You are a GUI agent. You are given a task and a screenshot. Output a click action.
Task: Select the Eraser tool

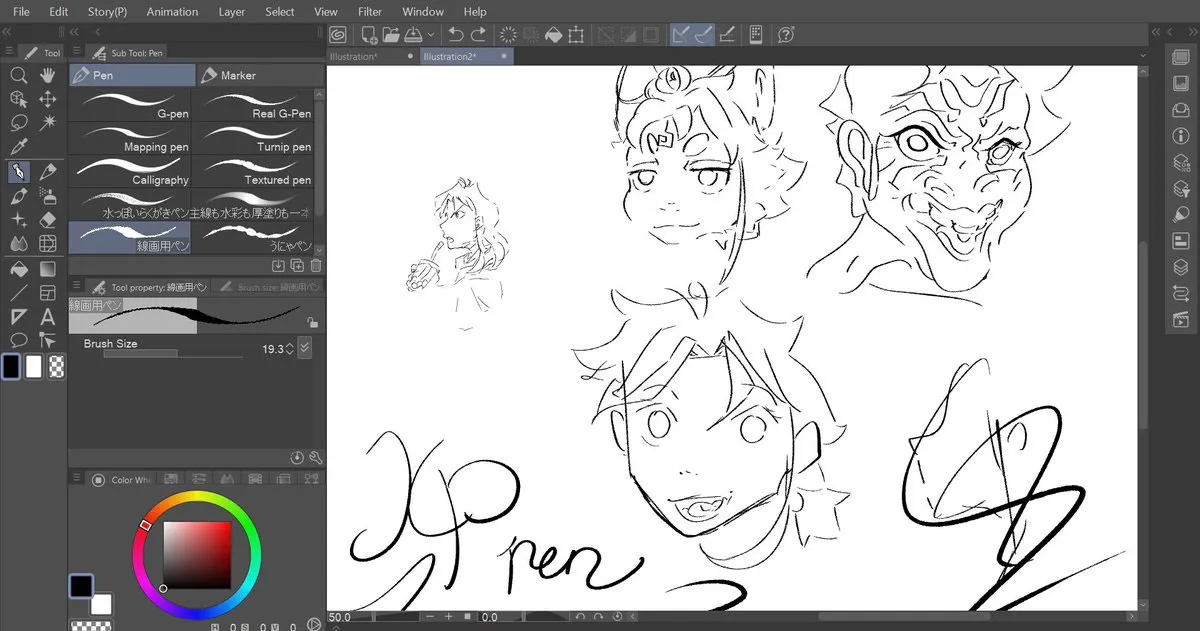point(47,220)
